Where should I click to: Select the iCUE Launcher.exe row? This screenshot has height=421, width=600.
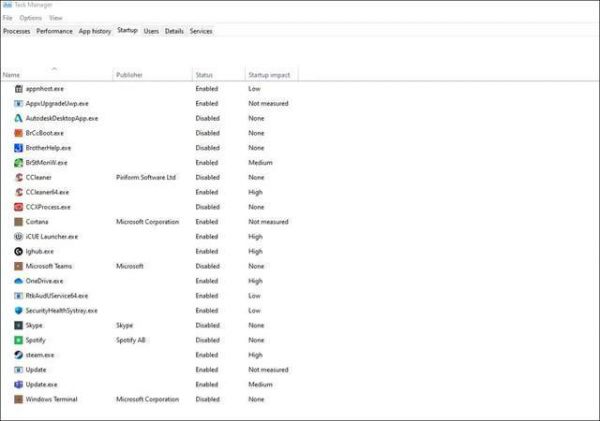58,236
